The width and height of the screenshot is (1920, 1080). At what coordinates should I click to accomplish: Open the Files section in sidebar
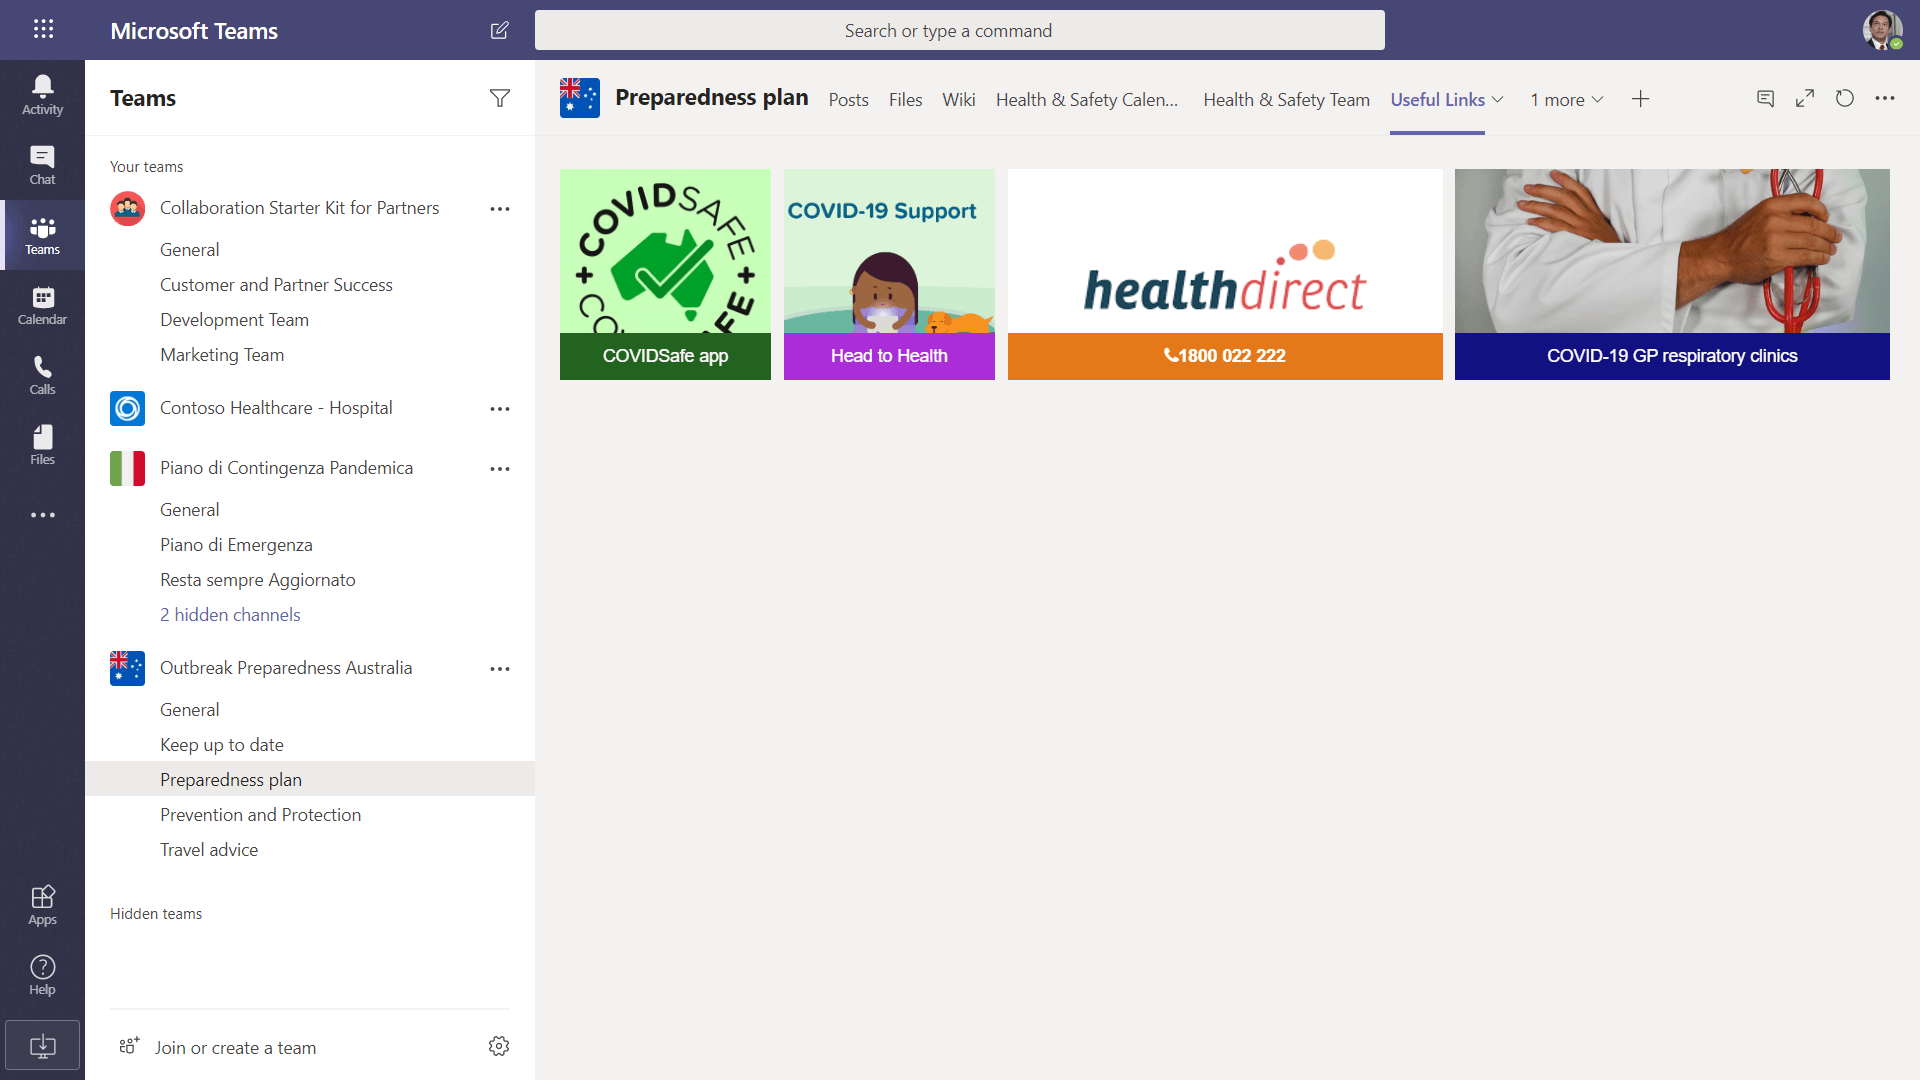42,445
